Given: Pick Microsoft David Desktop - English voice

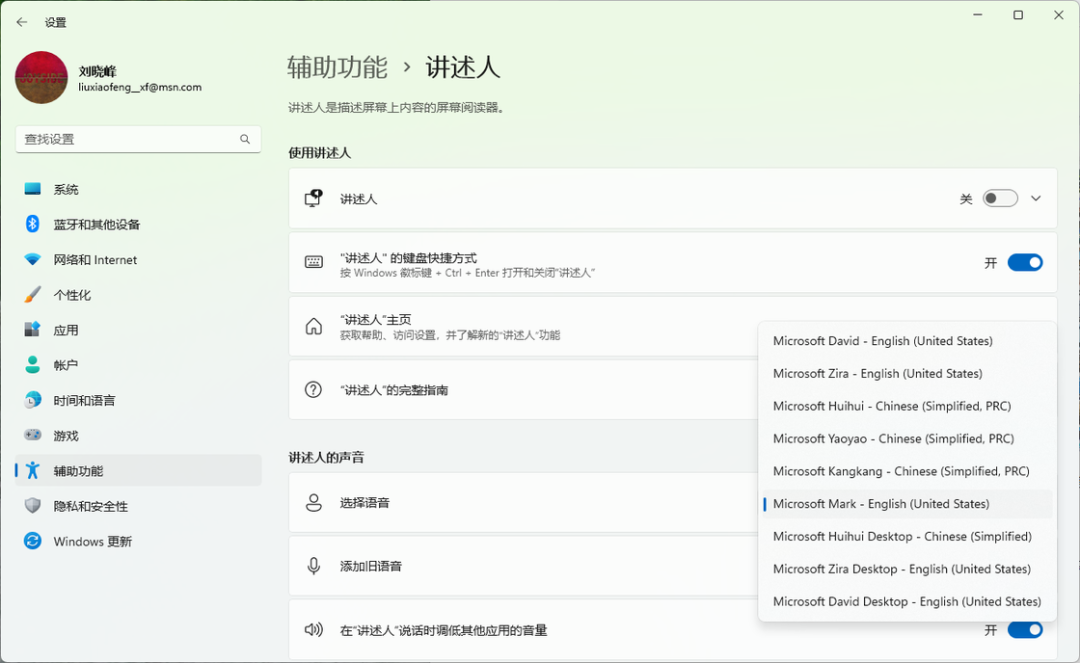Looking at the screenshot, I should coord(907,601).
